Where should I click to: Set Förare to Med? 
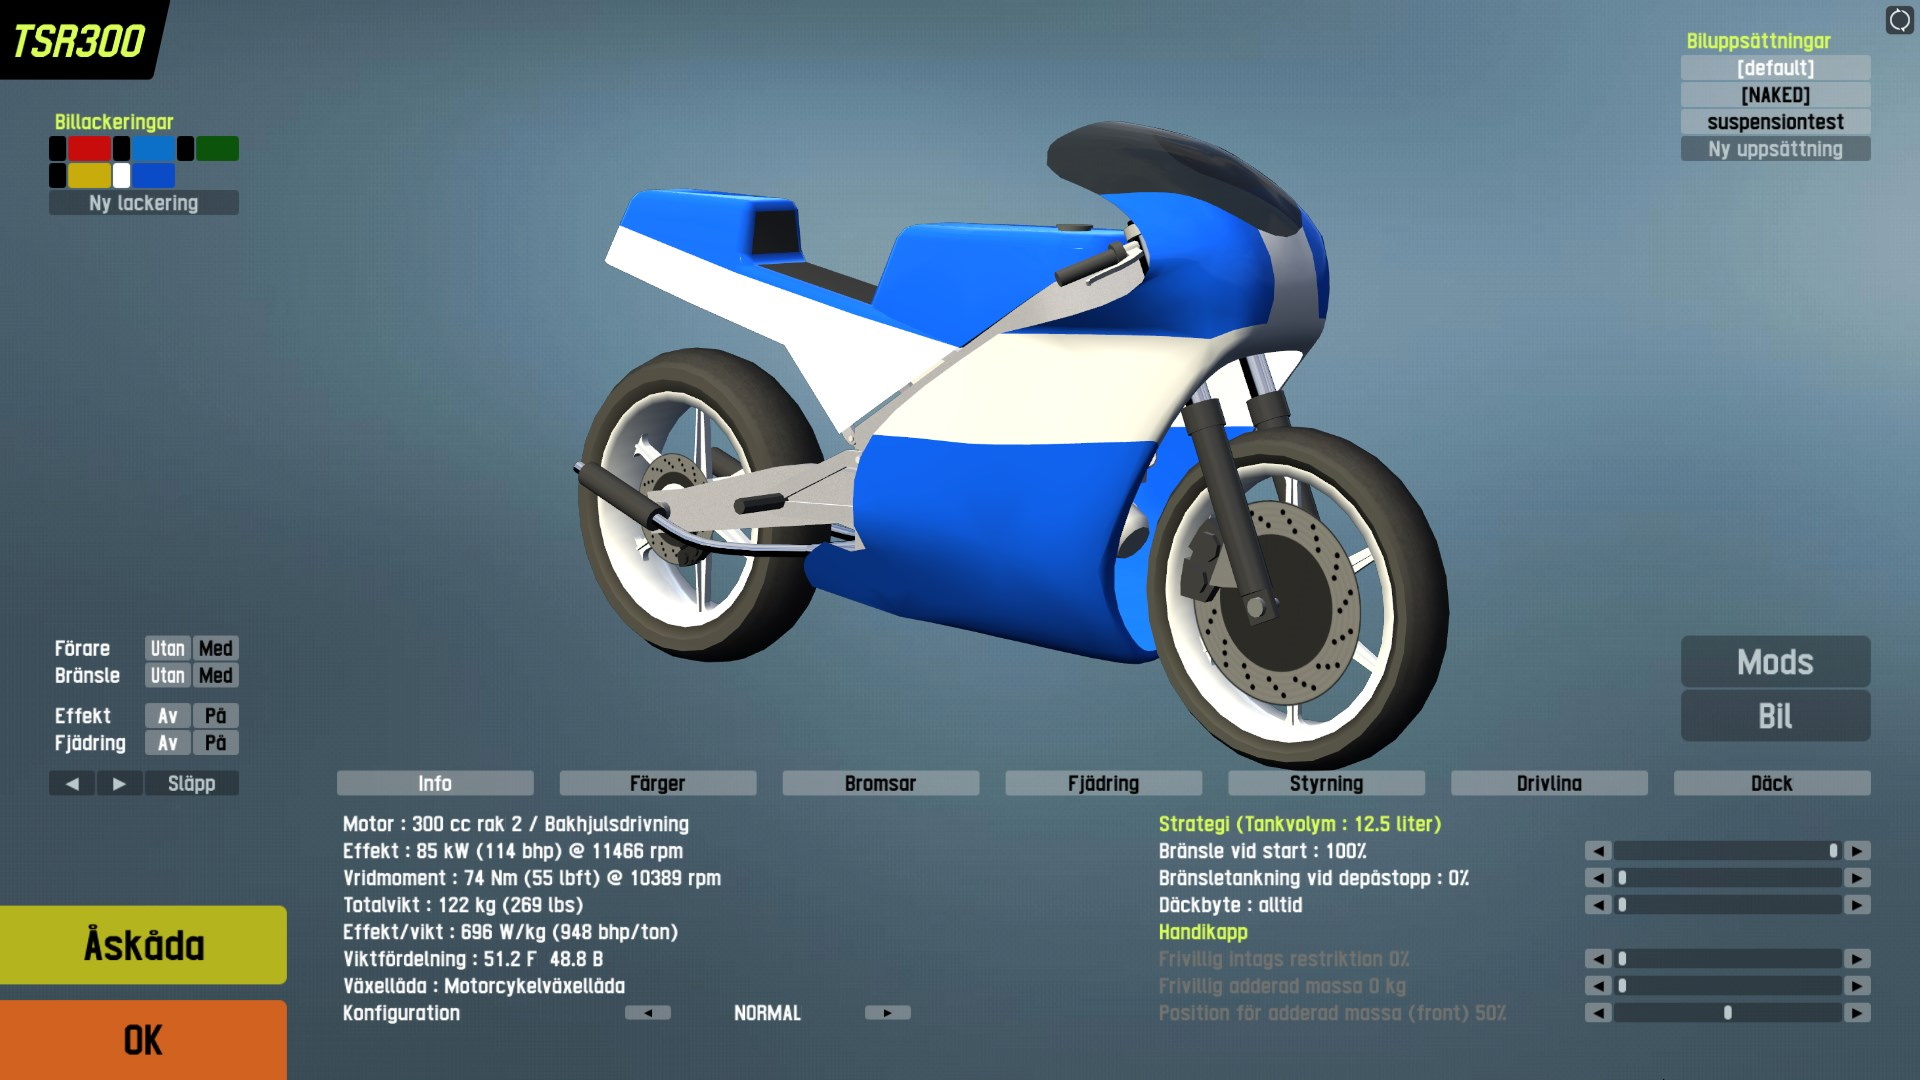click(215, 649)
